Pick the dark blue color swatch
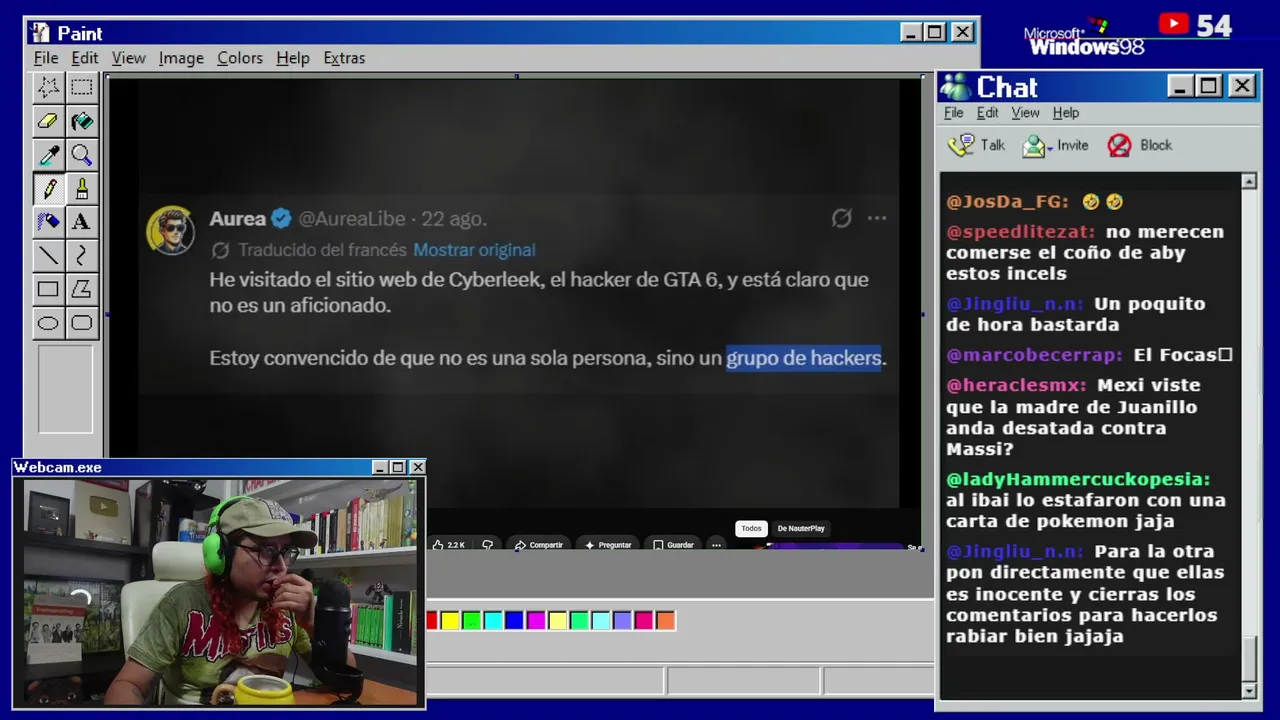This screenshot has height=720, width=1280. coord(514,621)
